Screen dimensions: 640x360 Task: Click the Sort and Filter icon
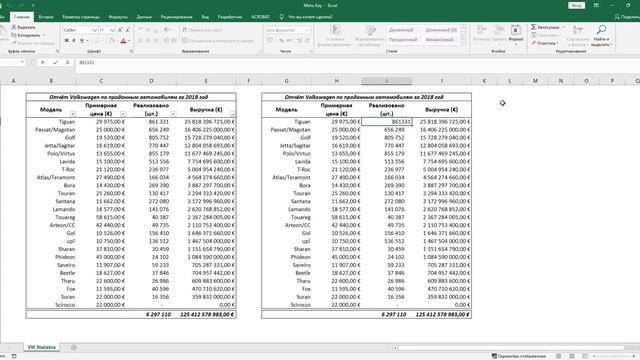(x=578, y=30)
